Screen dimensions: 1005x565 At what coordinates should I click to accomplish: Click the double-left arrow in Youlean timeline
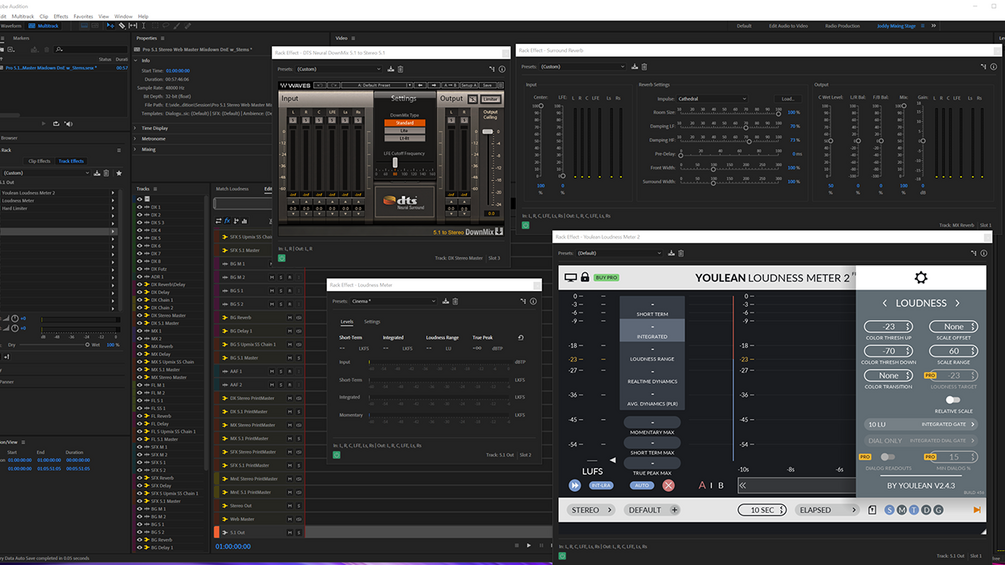click(742, 486)
